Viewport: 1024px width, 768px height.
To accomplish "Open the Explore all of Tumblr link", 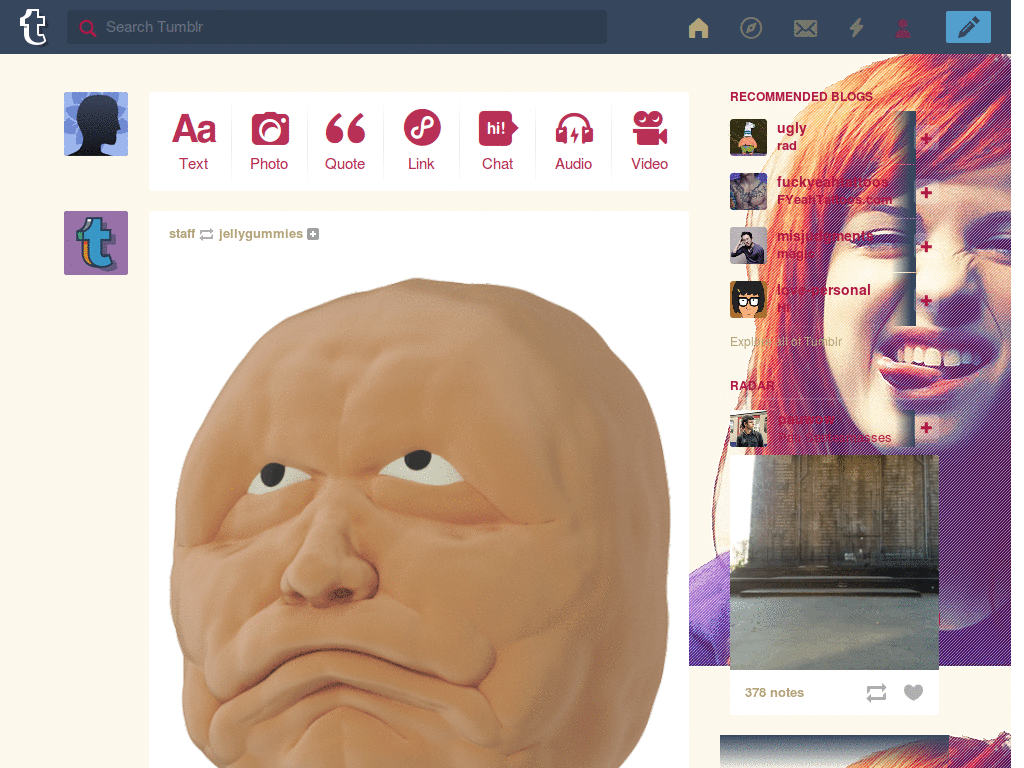I will pyautogui.click(x=786, y=342).
